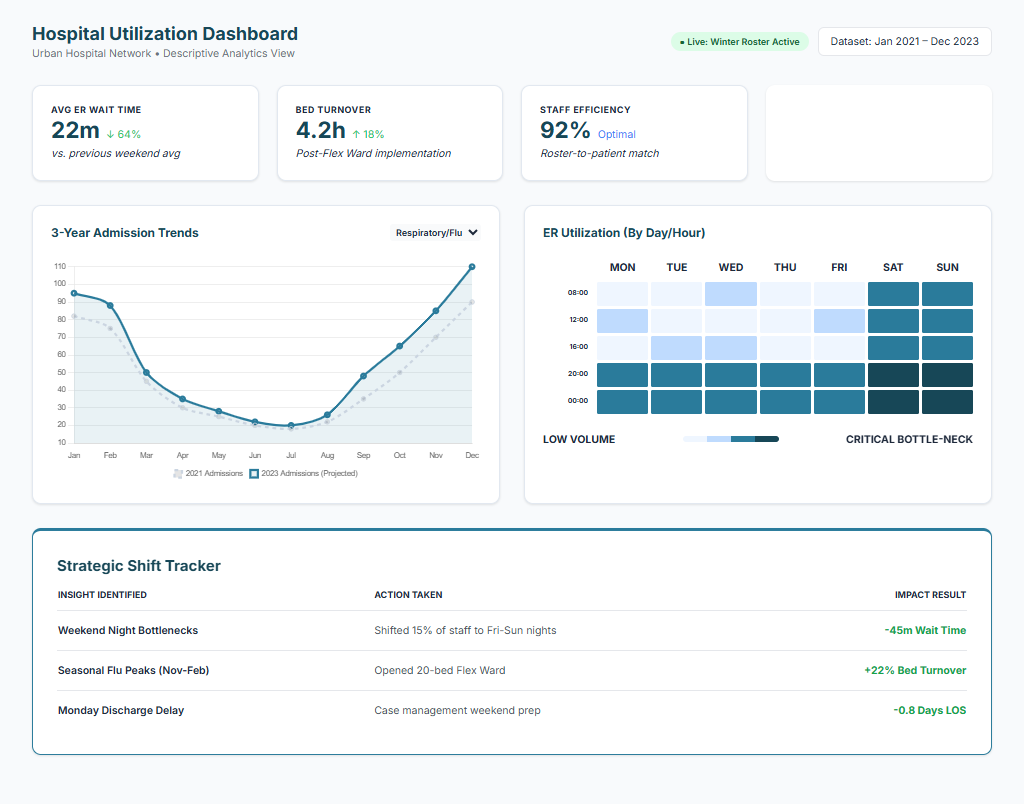Screen dimensions: 1024x804
Task: Open the Respiratory/Flu category dropdown
Action: point(436,233)
